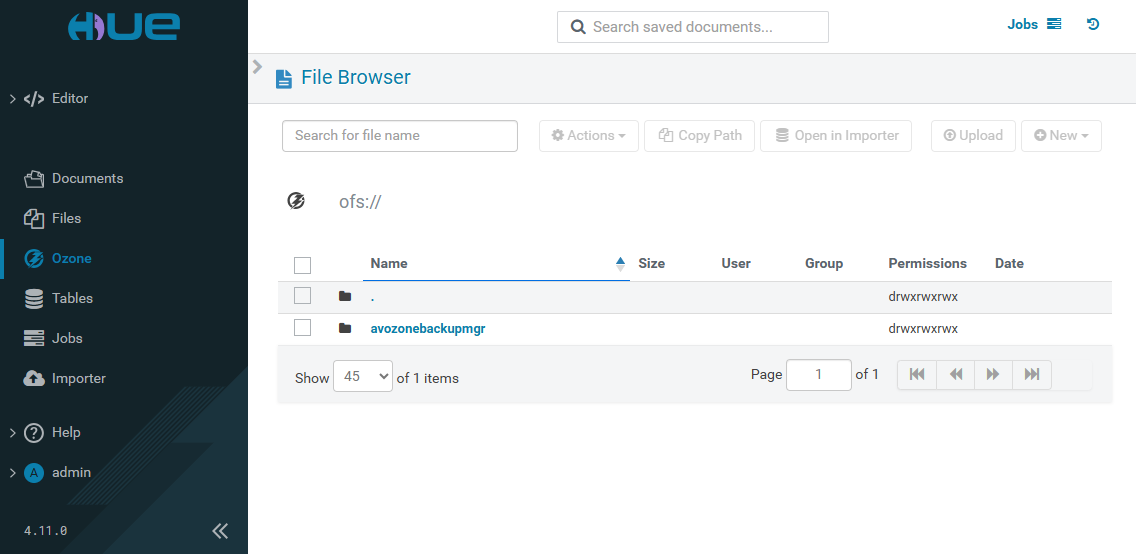
Task: Collapse the left sidebar with double-chevron icon
Action: [220, 530]
